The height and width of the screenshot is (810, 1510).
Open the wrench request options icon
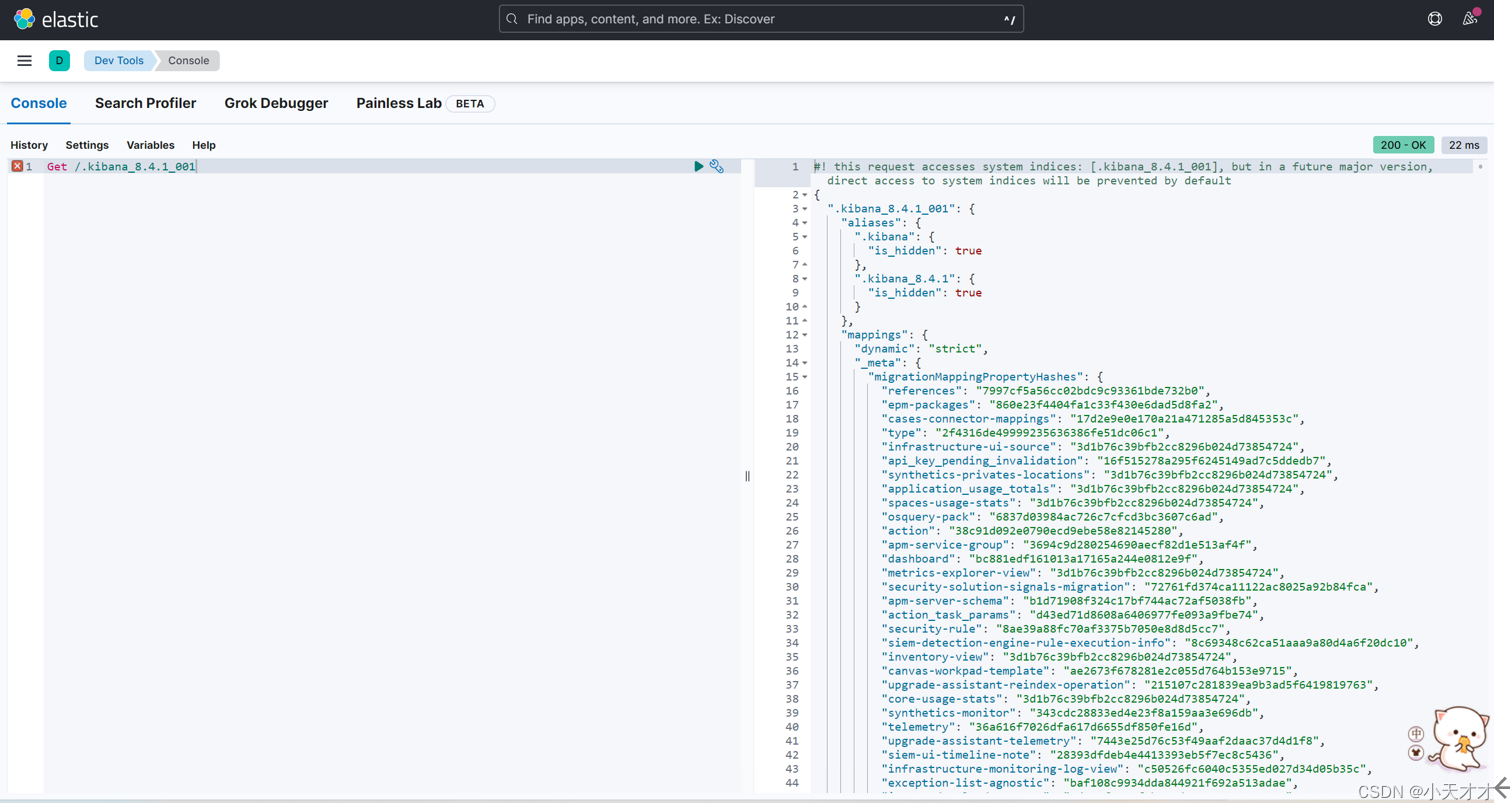[x=717, y=166]
